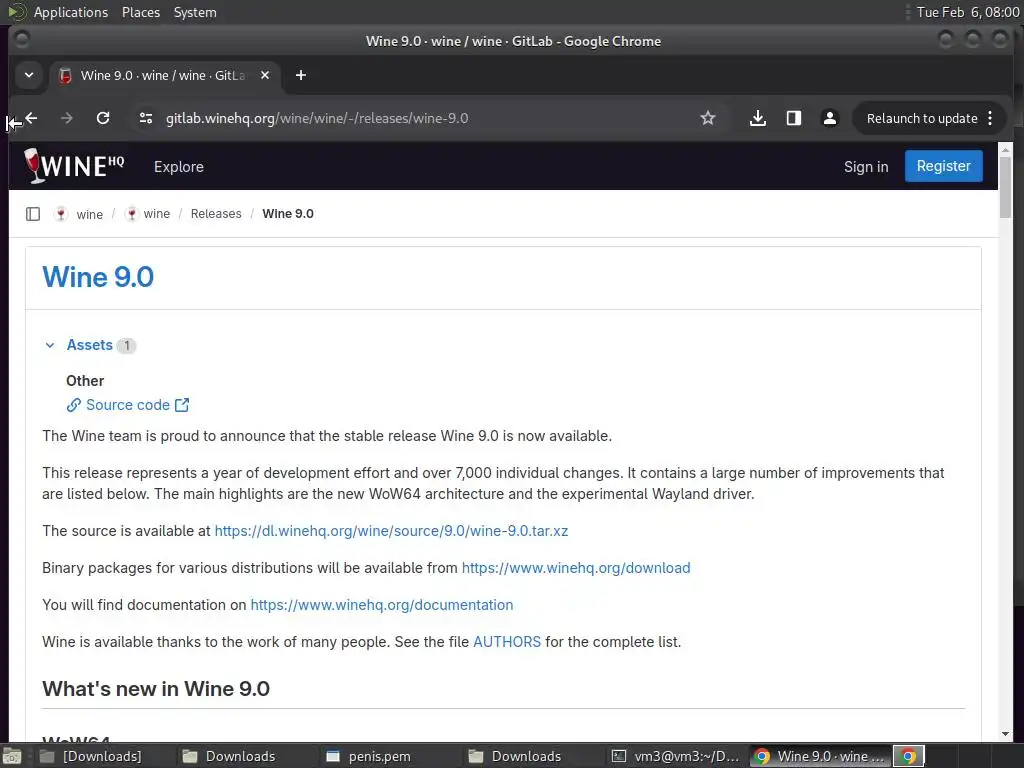Click the Register button
Viewport: 1024px width, 768px height.
point(944,166)
